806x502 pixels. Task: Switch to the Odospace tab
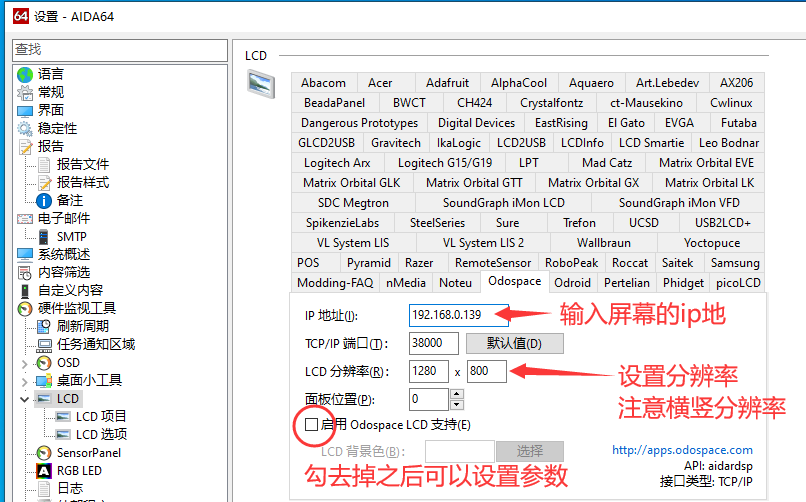click(515, 282)
